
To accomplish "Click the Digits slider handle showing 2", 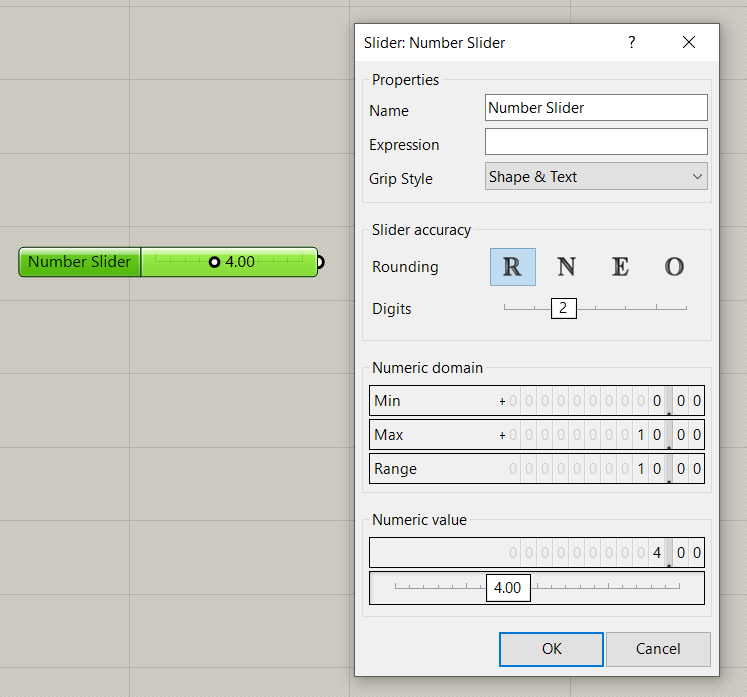I will pyautogui.click(x=564, y=308).
